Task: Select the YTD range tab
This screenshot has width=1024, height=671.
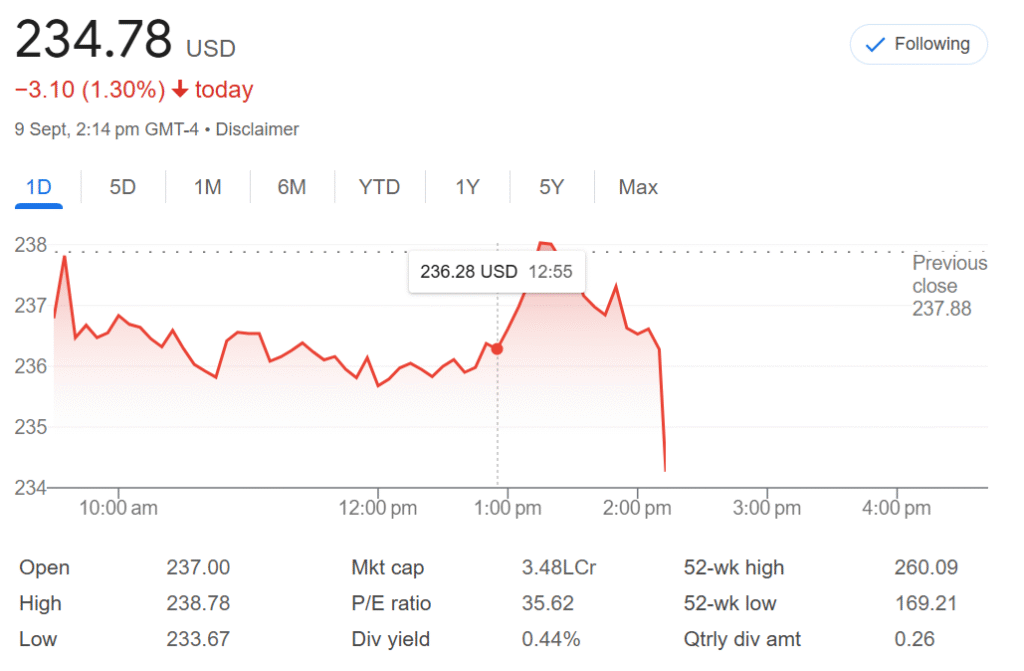Action: coord(379,187)
